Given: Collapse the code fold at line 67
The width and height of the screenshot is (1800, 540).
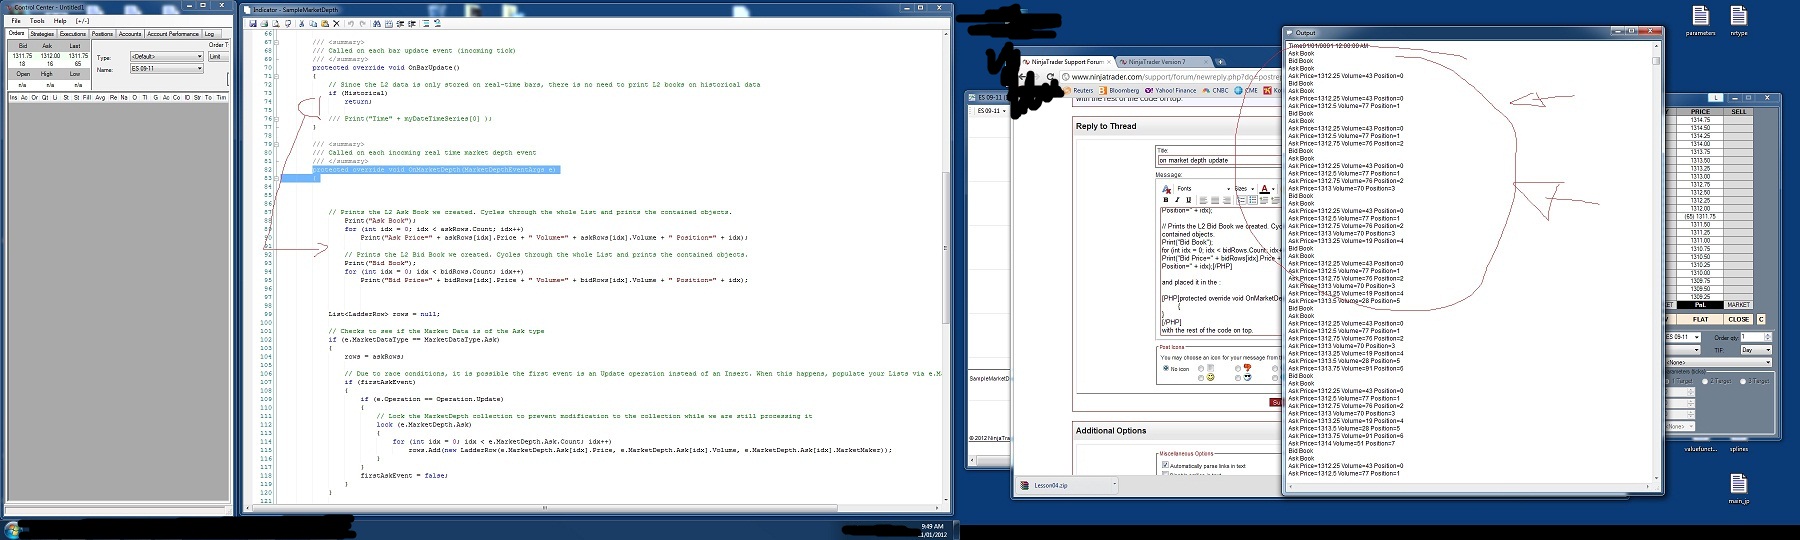Looking at the screenshot, I should point(277,42).
